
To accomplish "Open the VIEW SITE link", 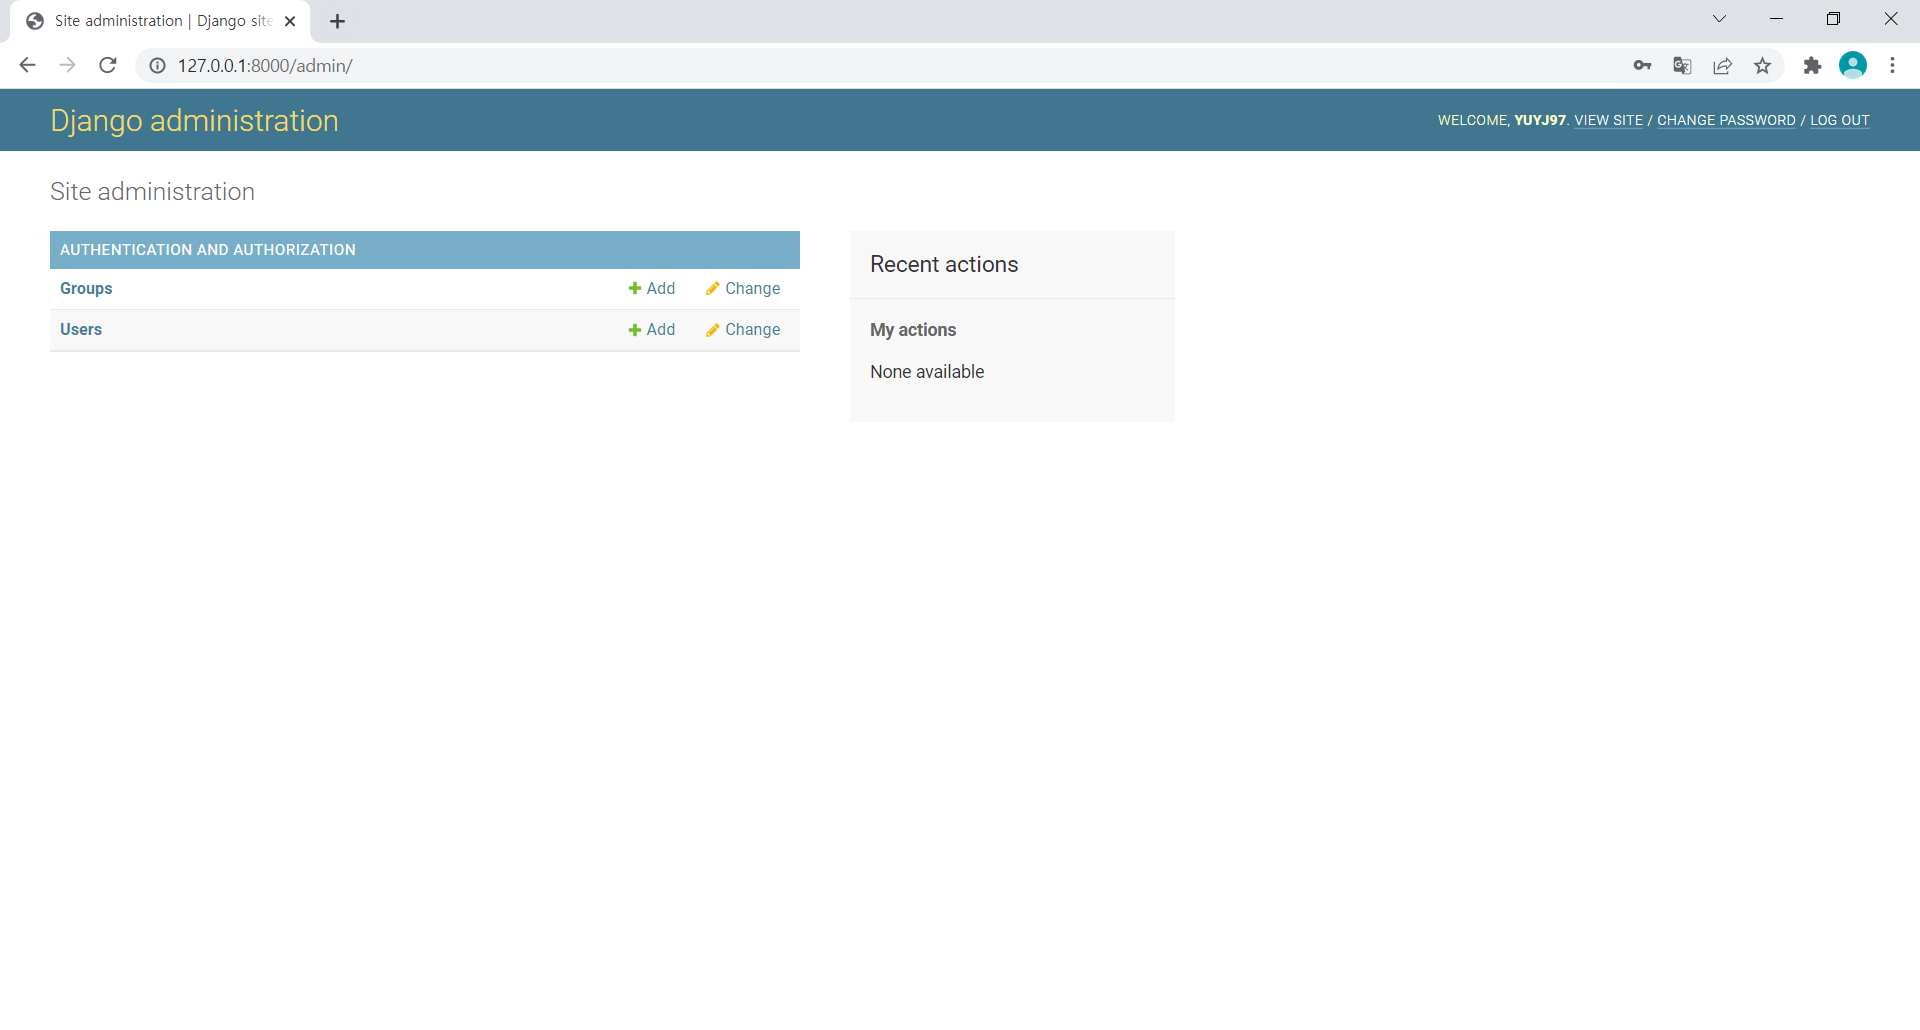I will [1608, 120].
